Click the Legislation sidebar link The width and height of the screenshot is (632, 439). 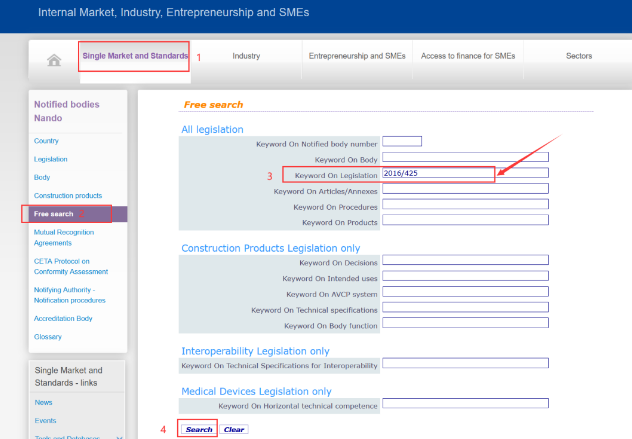point(51,159)
